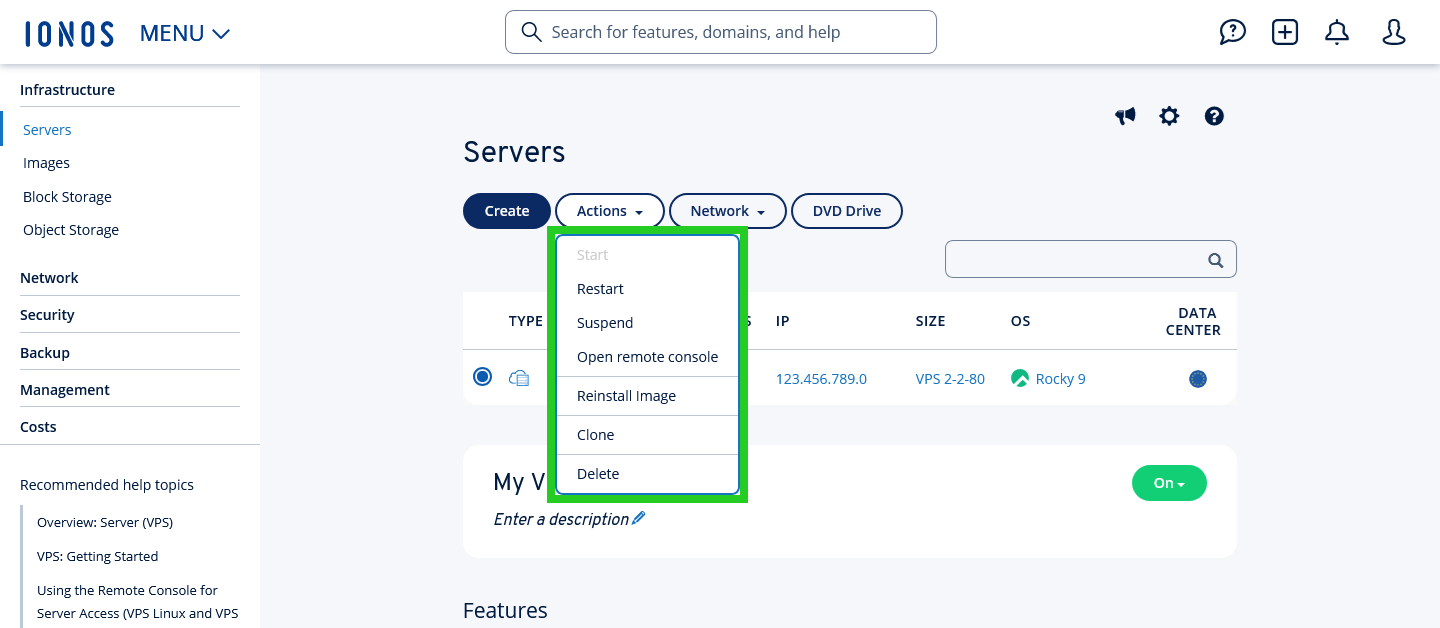
Task: Open Block Storage in the sidebar
Action: (67, 197)
